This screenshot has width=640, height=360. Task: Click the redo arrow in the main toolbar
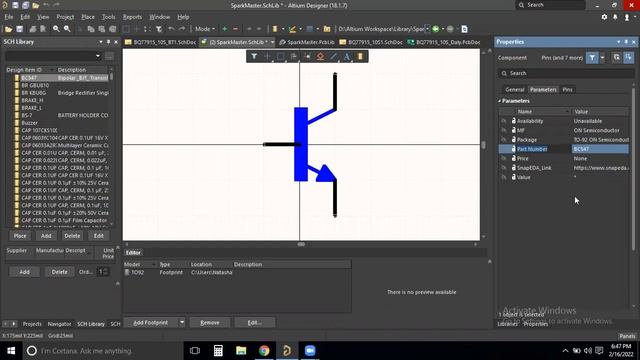(182, 29)
